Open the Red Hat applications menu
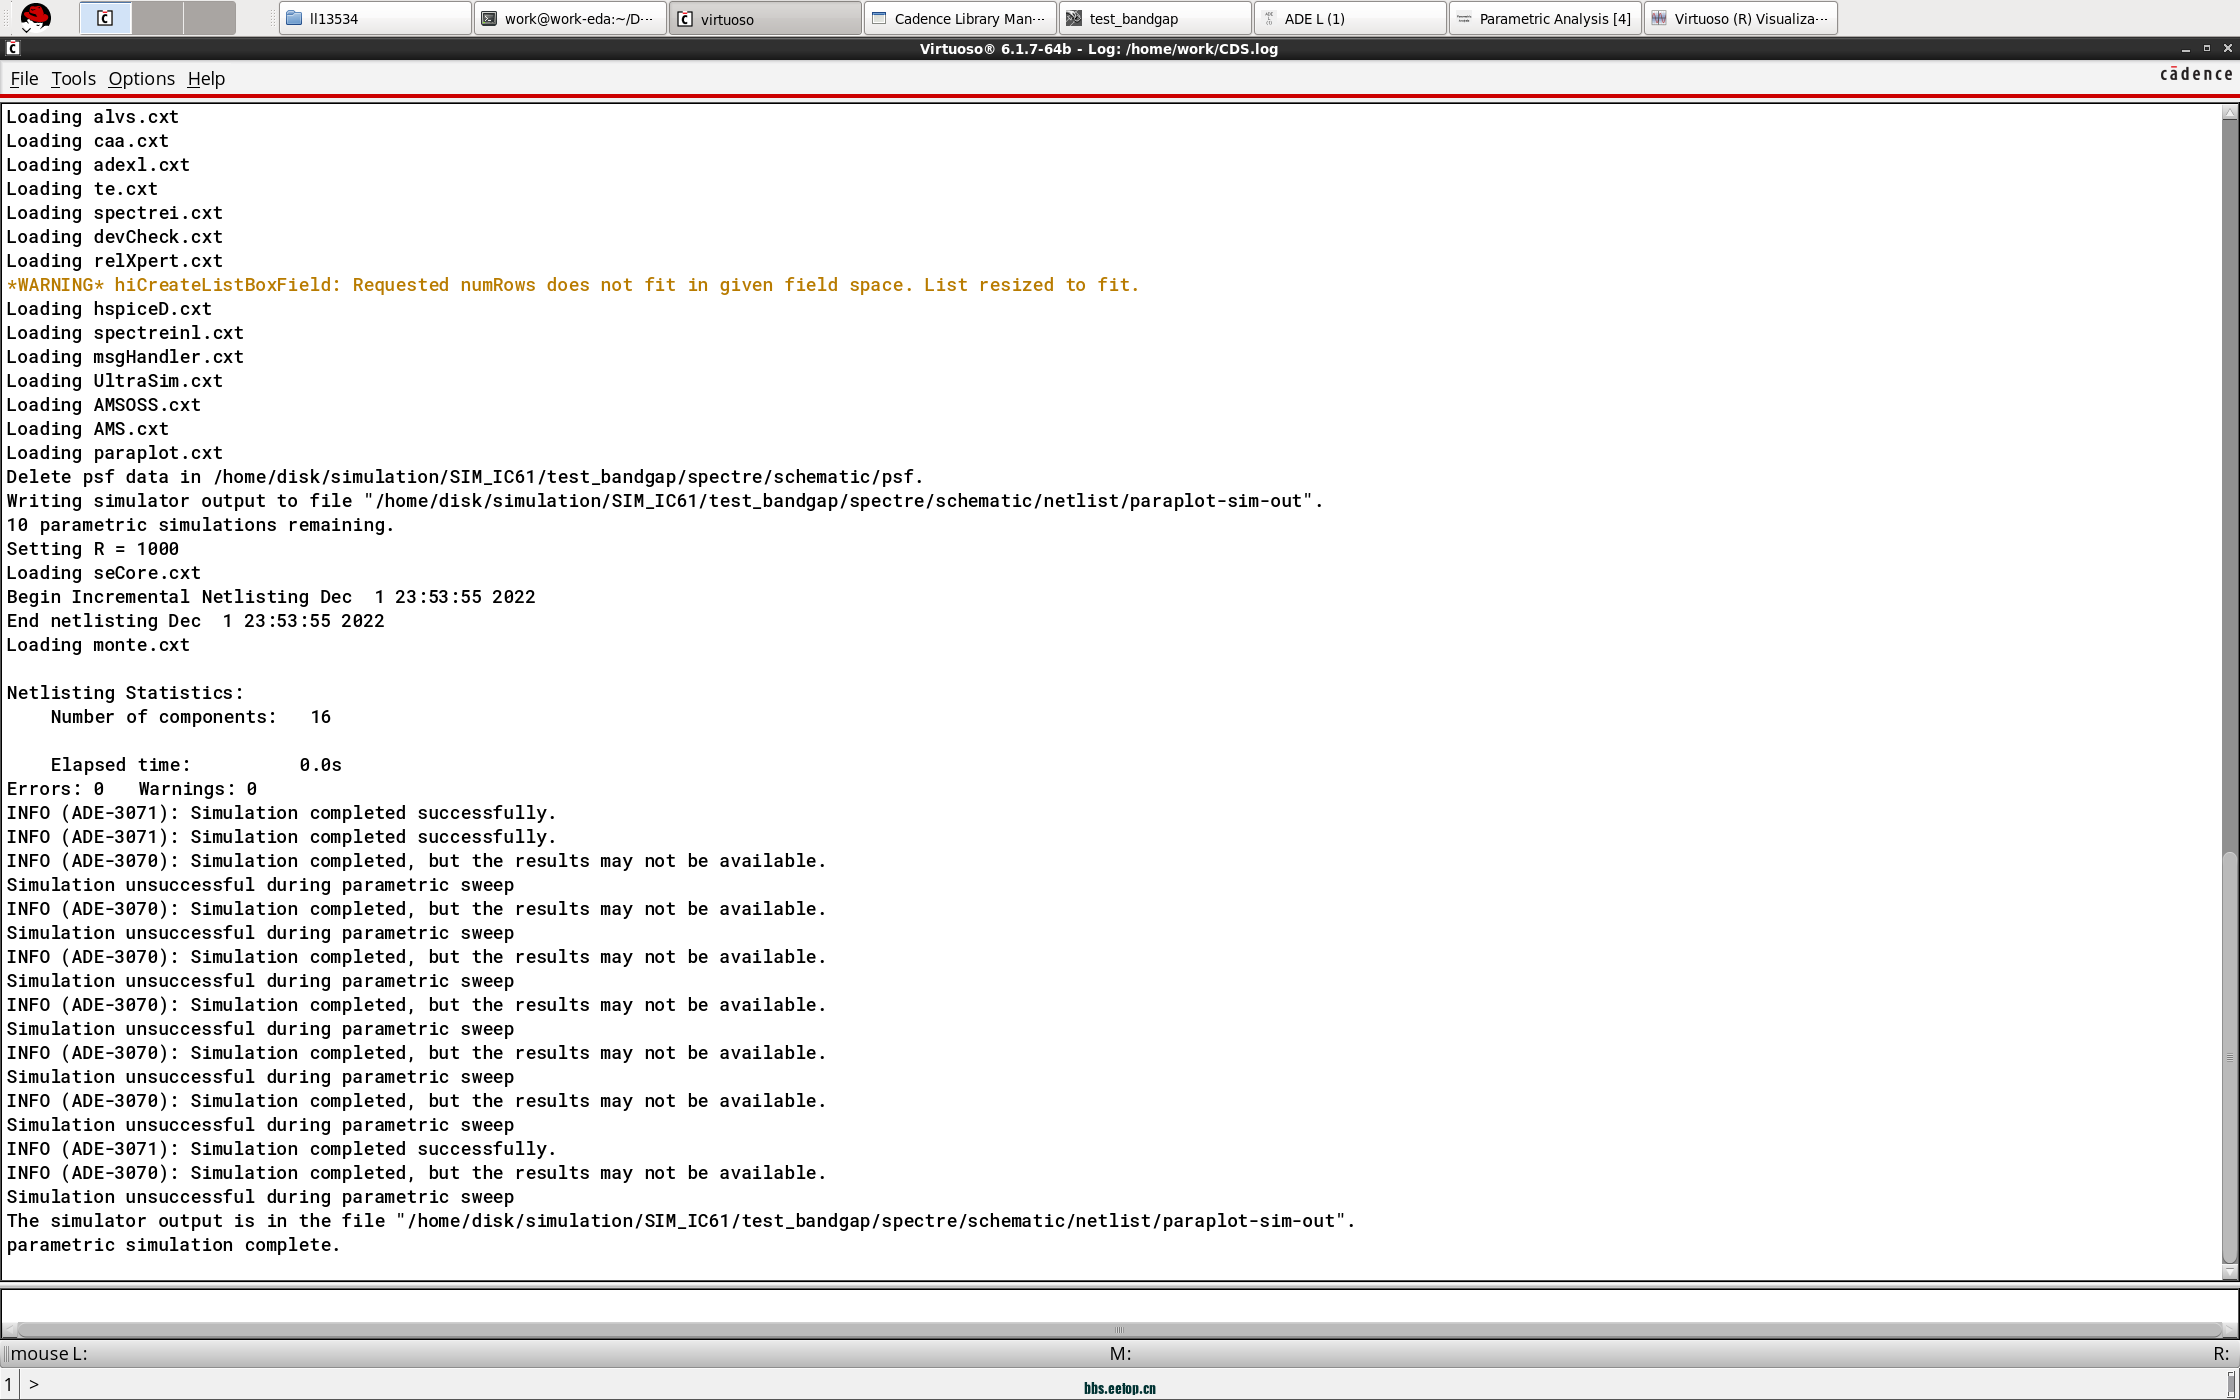Viewport: 2240px width, 1400px height. [x=35, y=17]
